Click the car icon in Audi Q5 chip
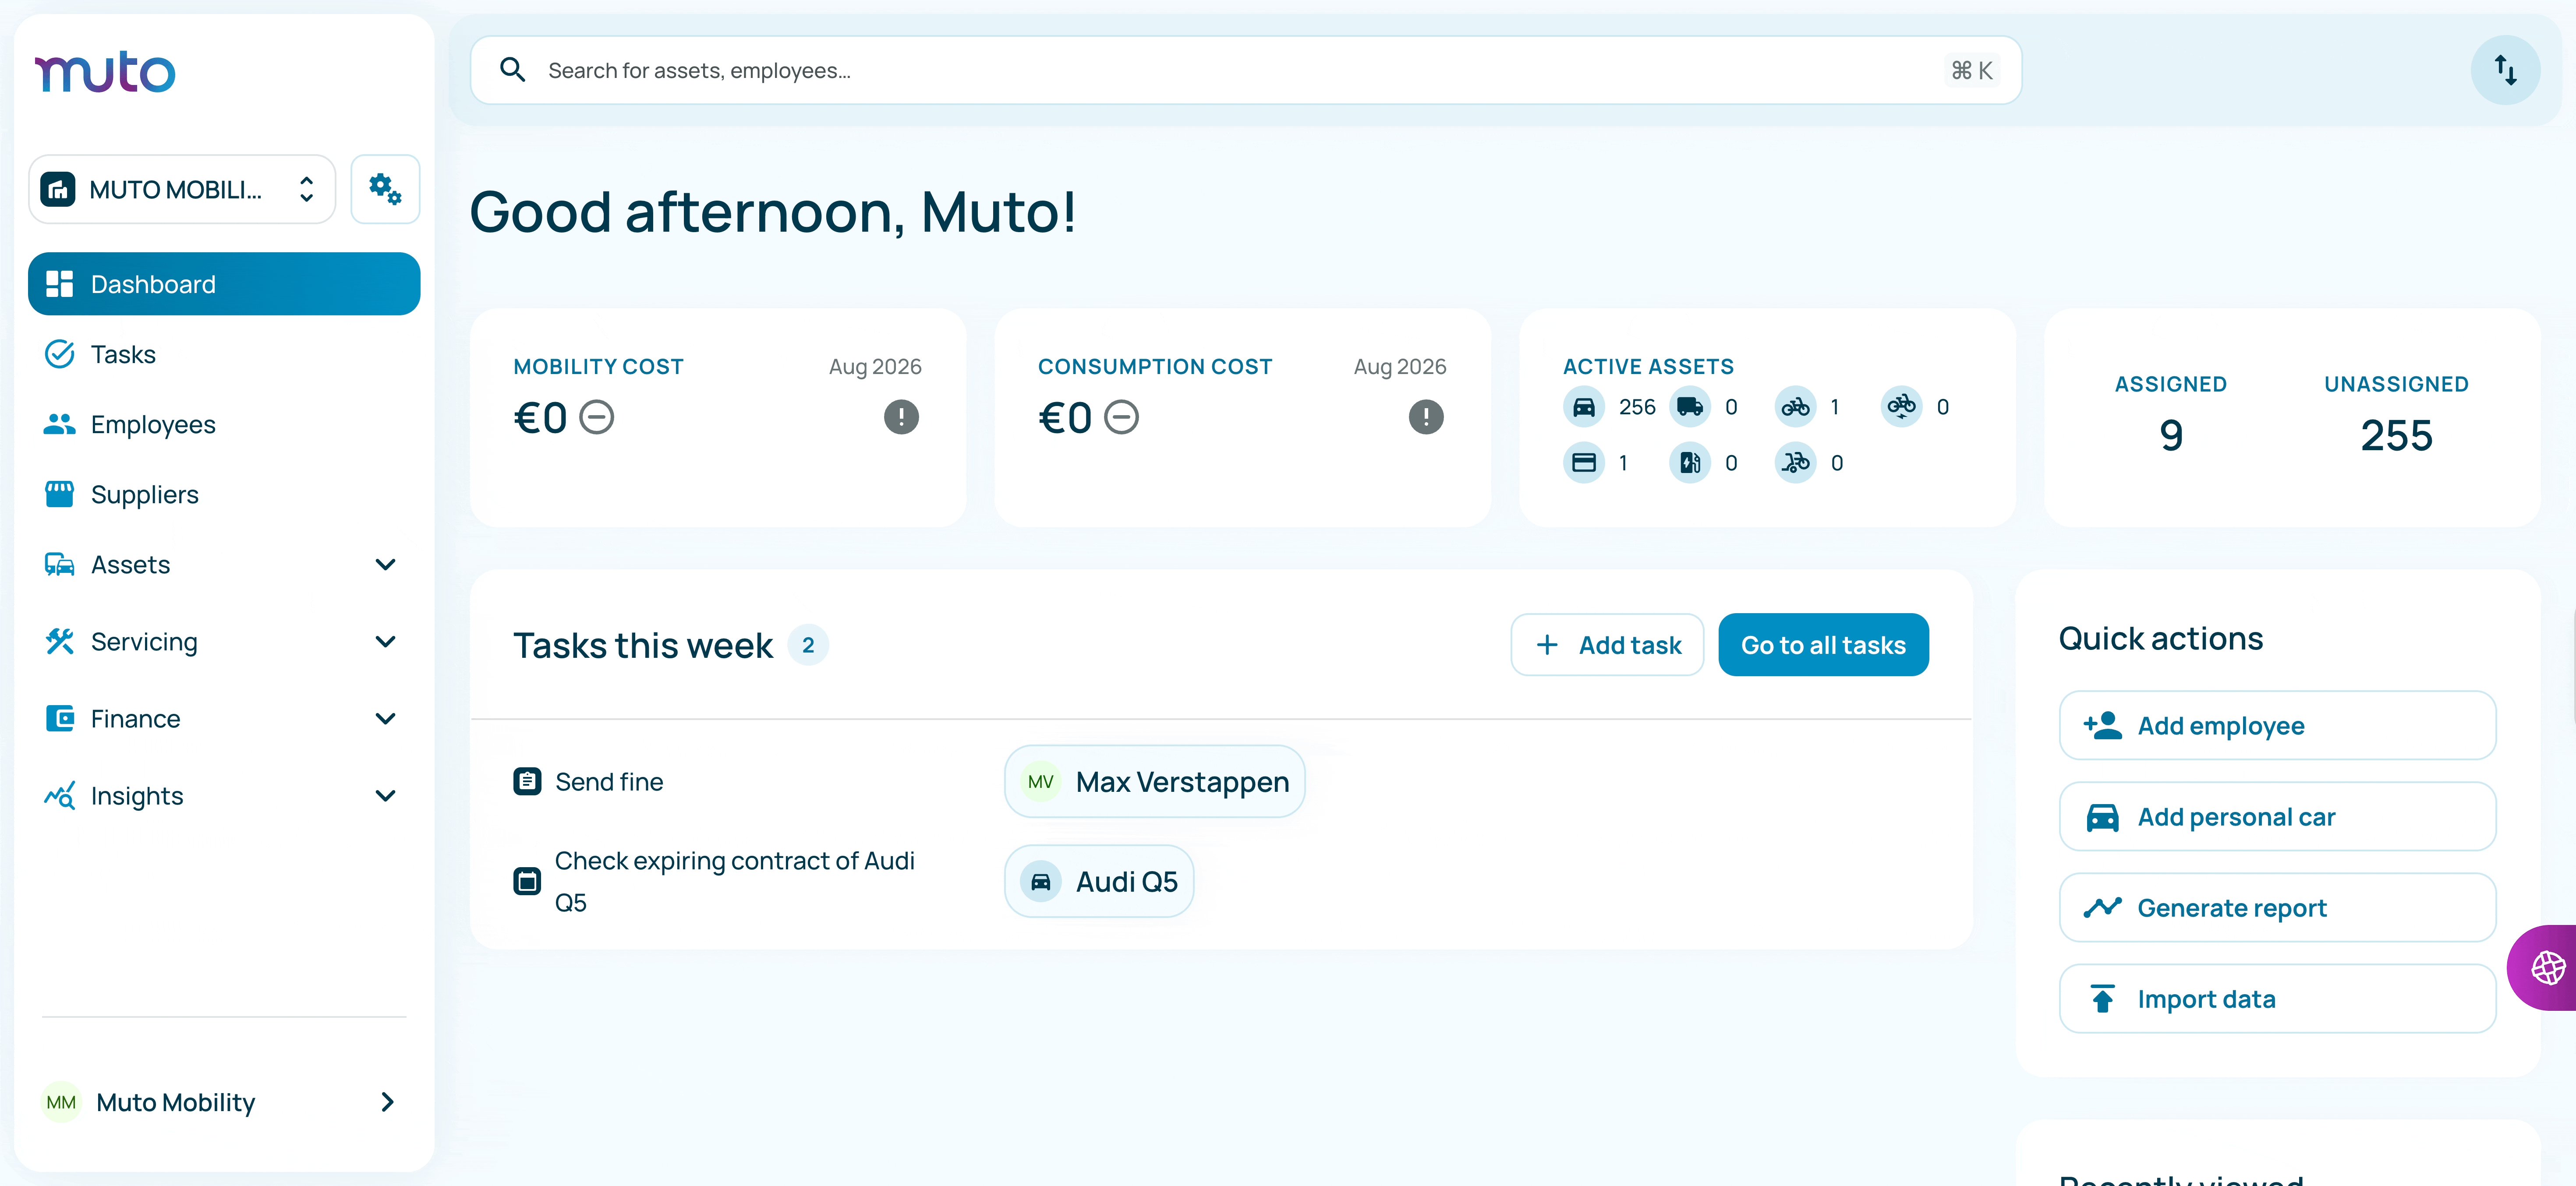Viewport: 2576px width, 1186px height. pyautogui.click(x=1041, y=881)
